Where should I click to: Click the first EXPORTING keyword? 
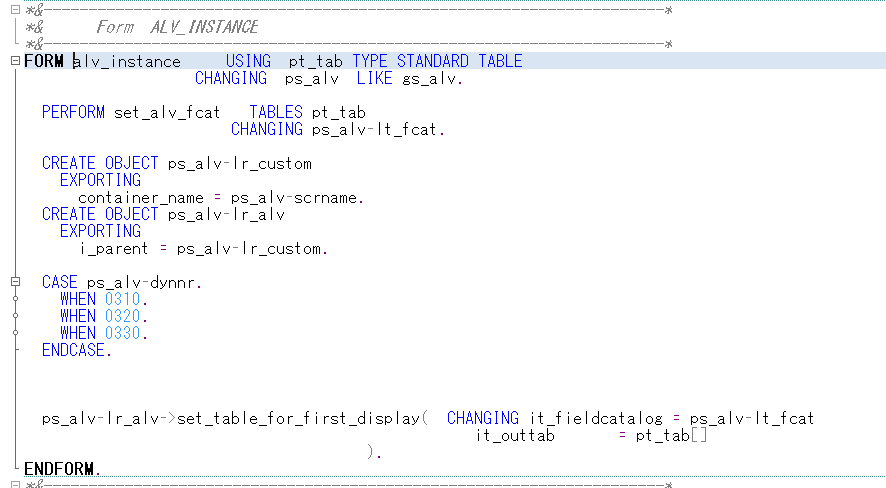coord(101,180)
